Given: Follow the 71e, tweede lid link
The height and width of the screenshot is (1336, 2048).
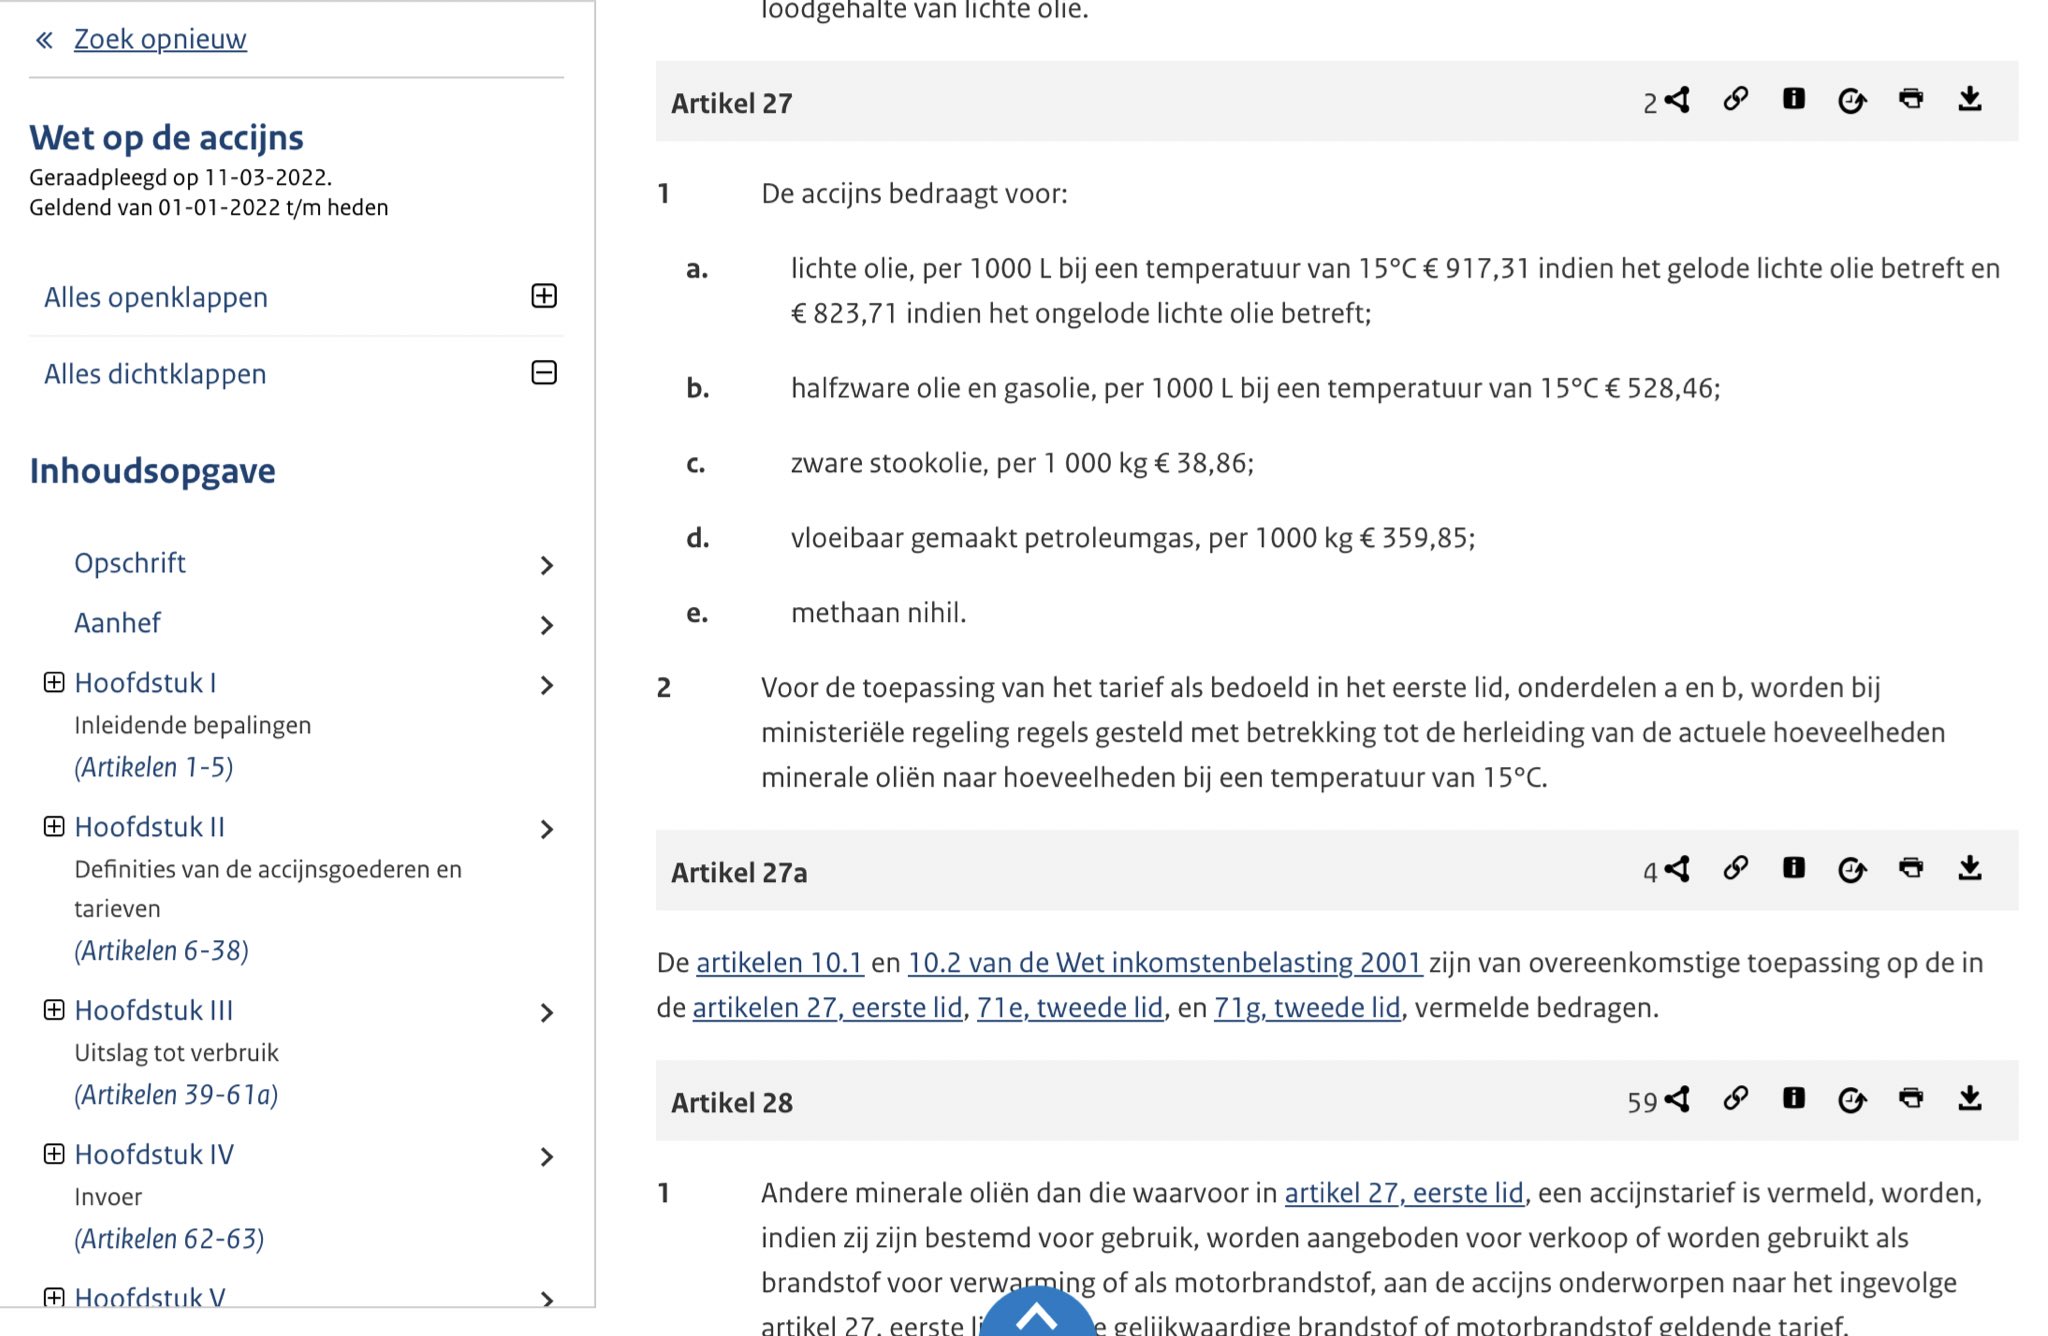Looking at the screenshot, I should click(x=1069, y=1007).
